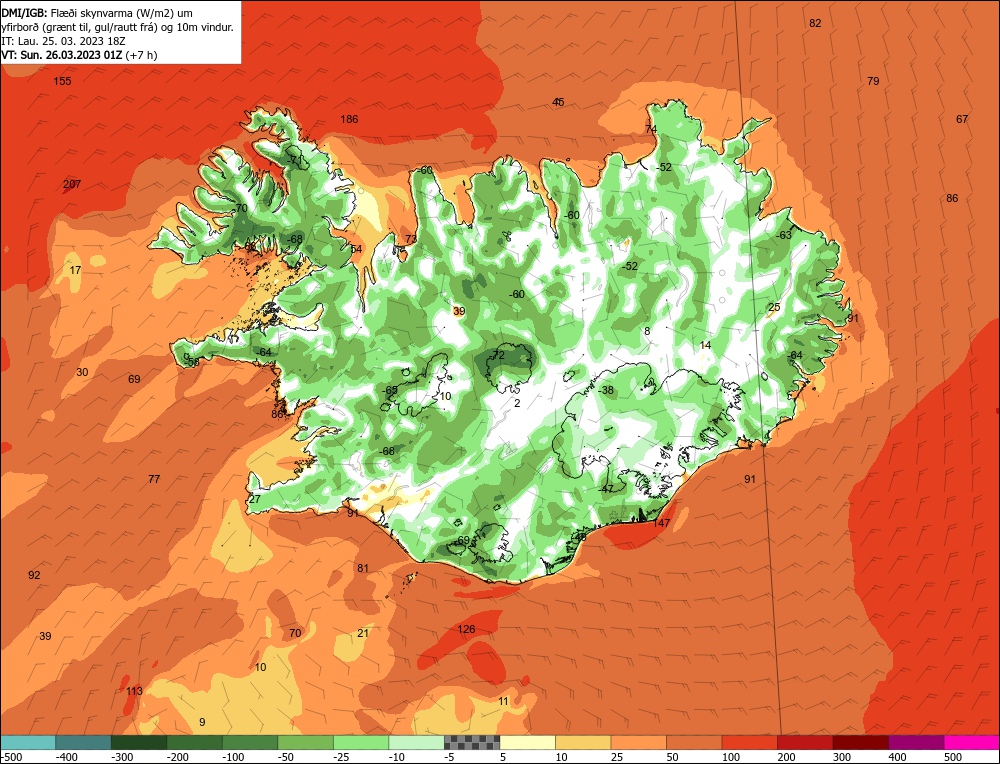Select the pale yellow 5 to 10 swatch
The height and width of the screenshot is (764, 1000).
[x=527, y=742]
